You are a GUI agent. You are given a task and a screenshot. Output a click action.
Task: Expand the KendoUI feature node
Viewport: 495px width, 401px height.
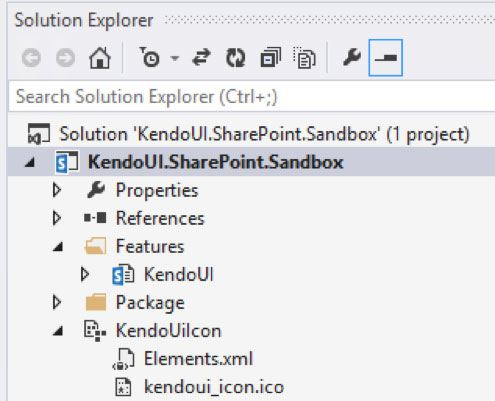pyautogui.click(x=85, y=274)
